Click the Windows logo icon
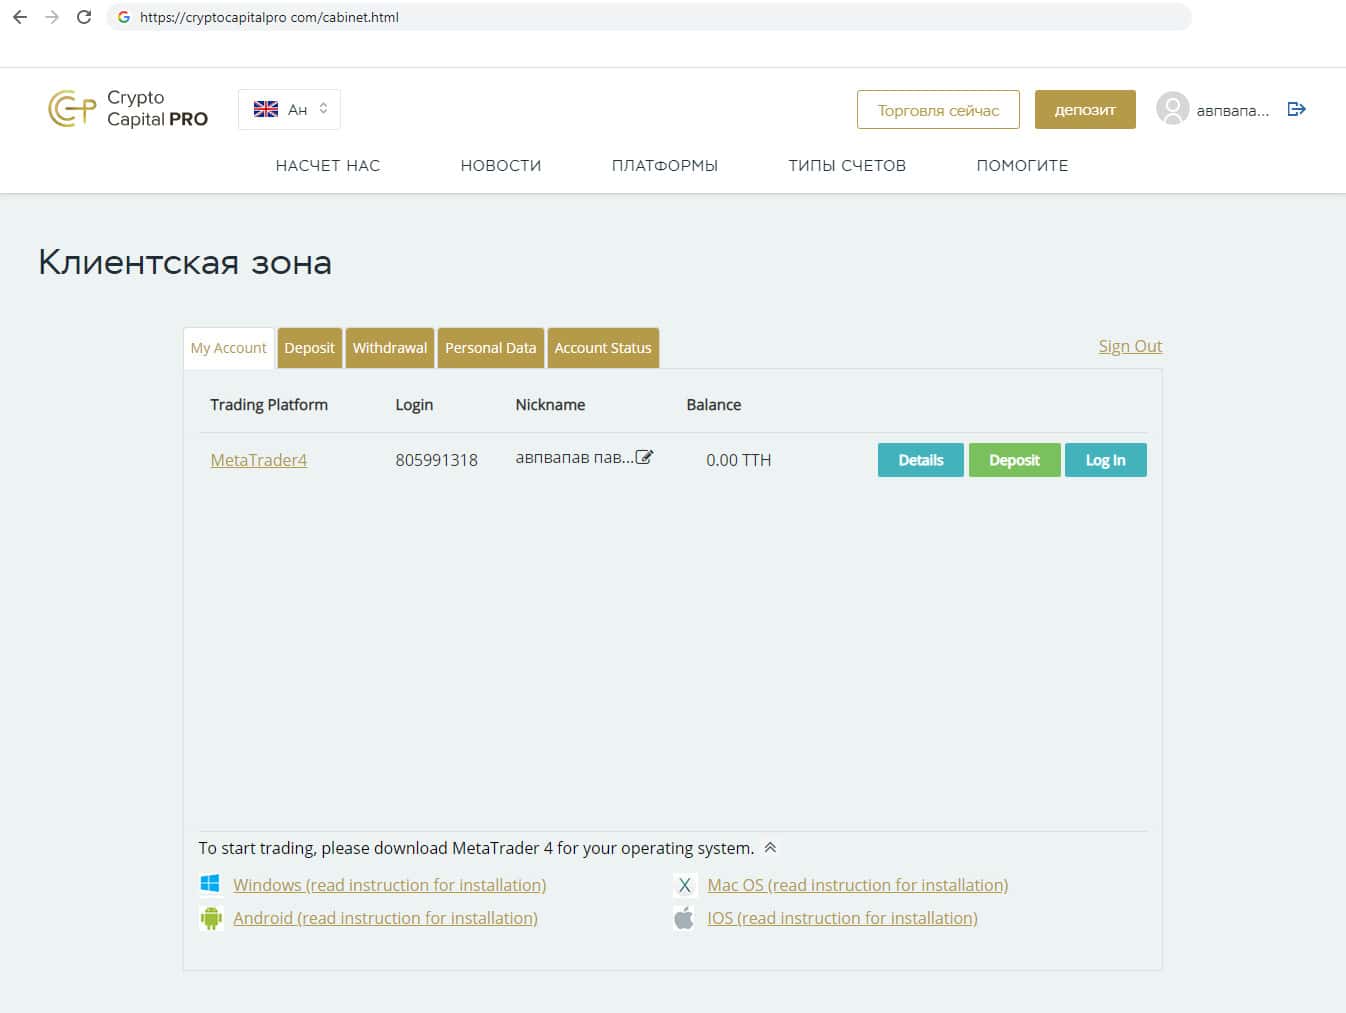This screenshot has height=1013, width=1346. click(210, 884)
